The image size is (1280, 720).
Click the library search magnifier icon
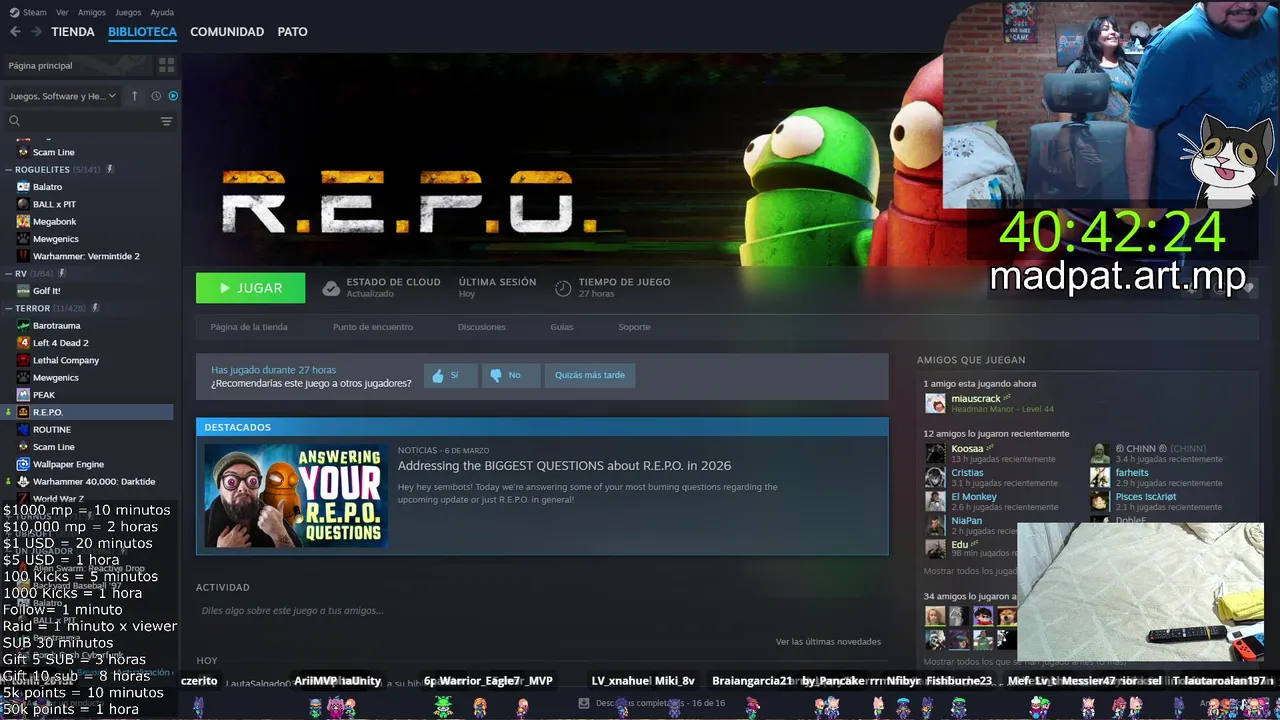click(14, 121)
